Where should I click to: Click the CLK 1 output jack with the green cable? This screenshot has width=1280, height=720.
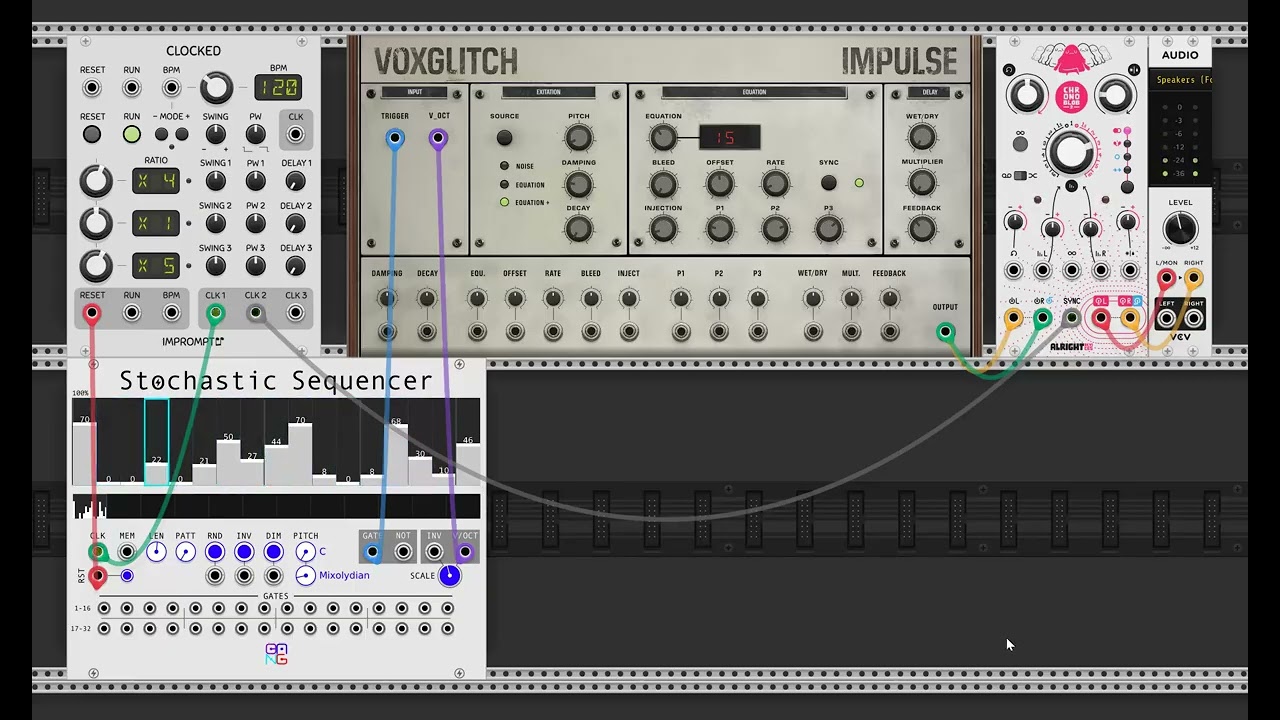pos(215,313)
